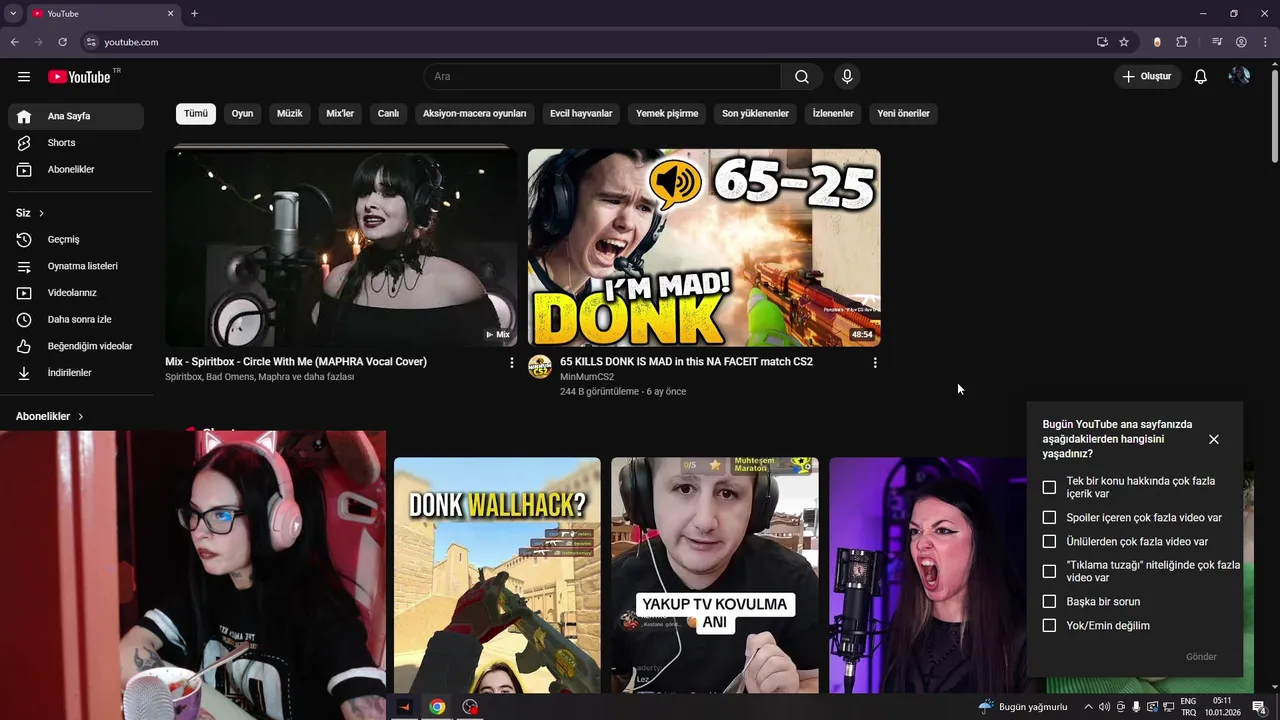Viewport: 1280px width, 720px height.
Task: Open the 'DONK WALLHACK?' short thumbnail
Action: tap(497, 575)
